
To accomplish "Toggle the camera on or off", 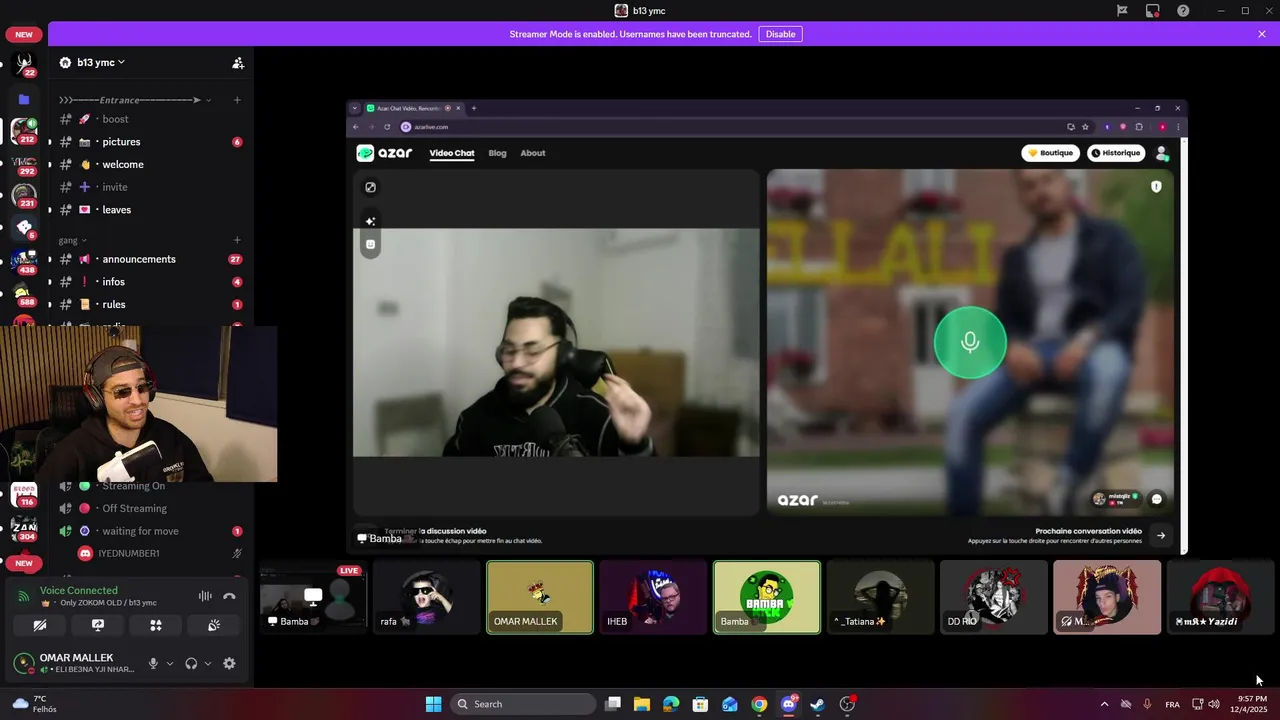I will (40, 625).
